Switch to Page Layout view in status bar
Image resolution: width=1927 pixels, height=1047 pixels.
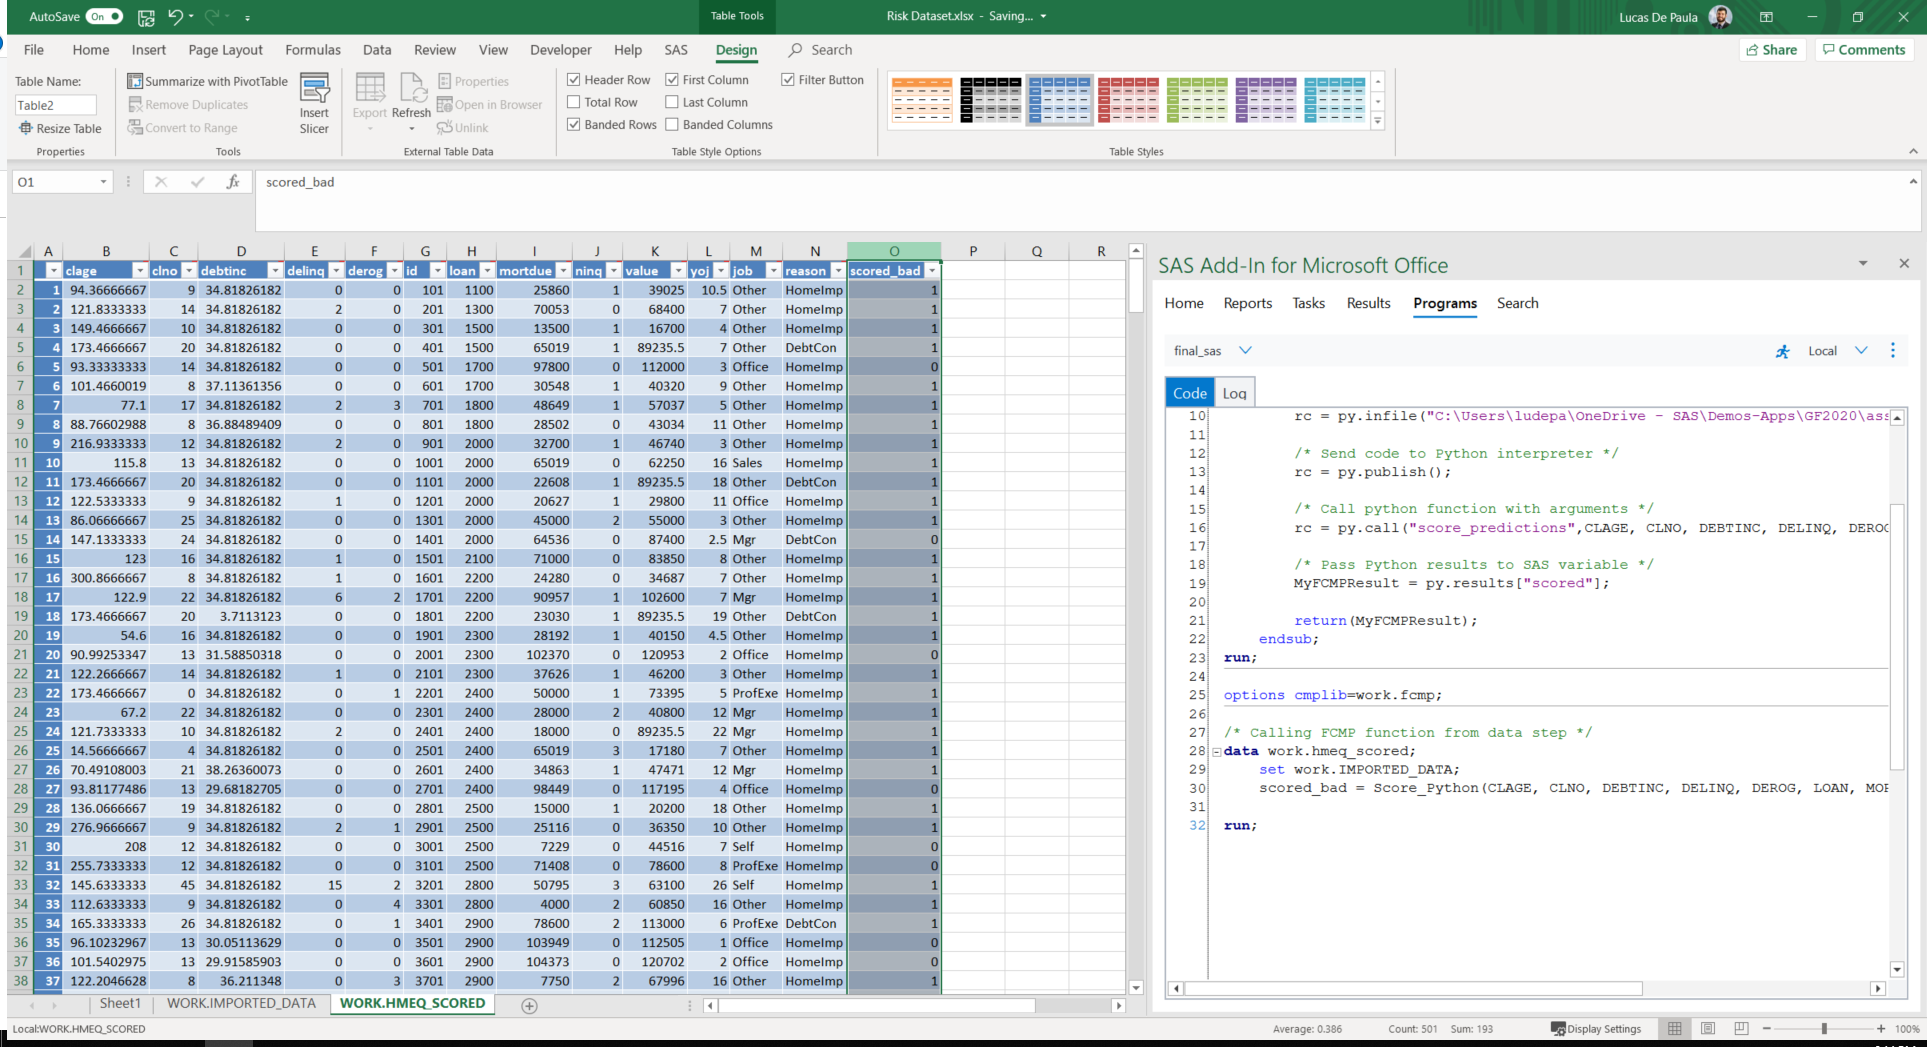[x=1708, y=1028]
